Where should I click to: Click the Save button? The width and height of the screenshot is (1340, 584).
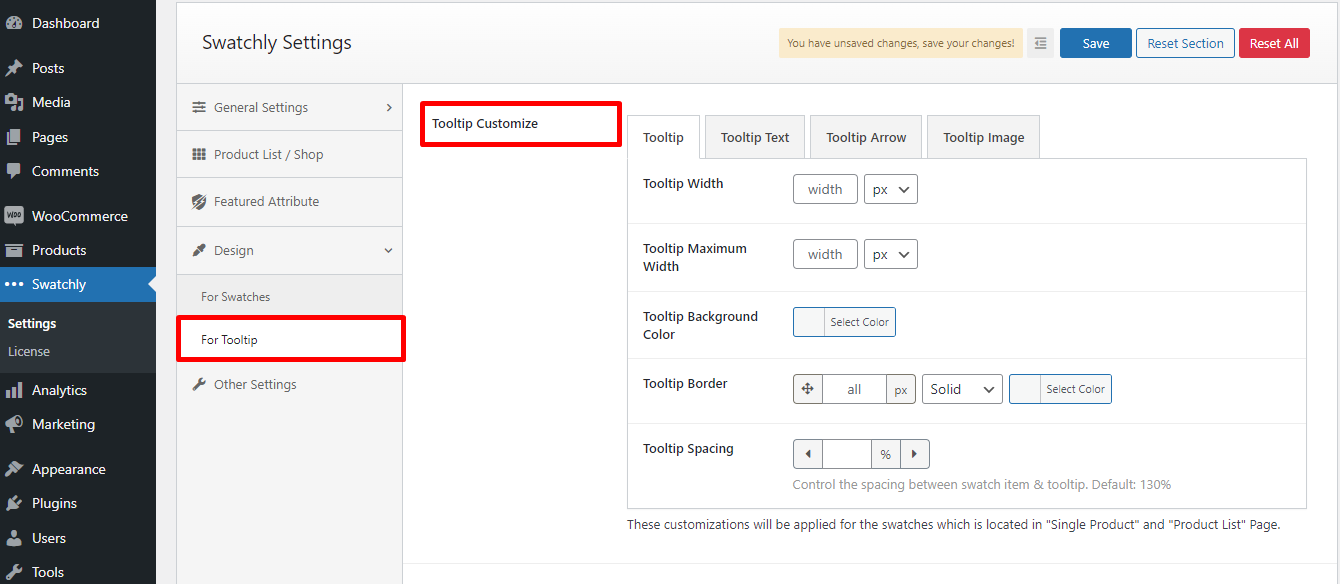(1095, 43)
